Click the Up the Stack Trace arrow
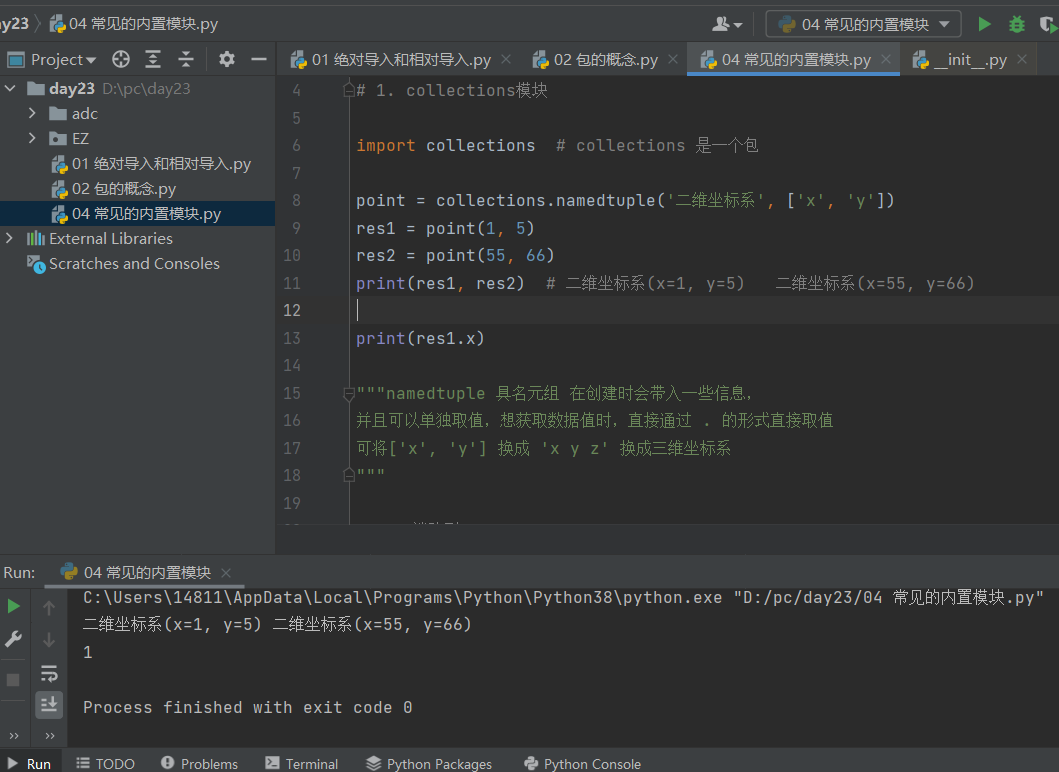 [x=49, y=608]
